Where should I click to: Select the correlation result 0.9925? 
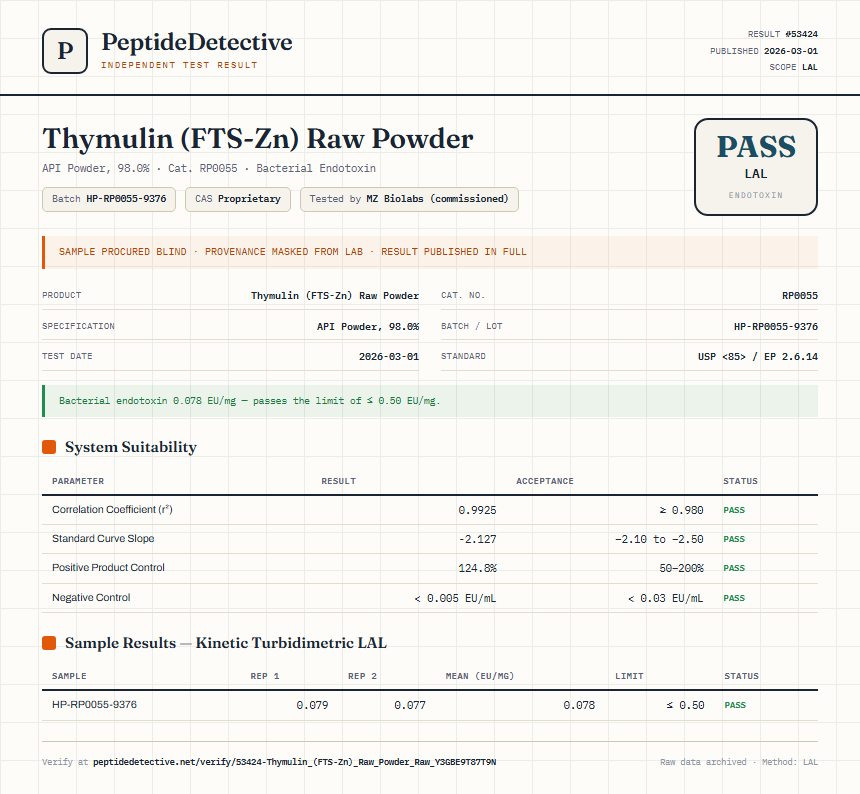(x=477, y=510)
